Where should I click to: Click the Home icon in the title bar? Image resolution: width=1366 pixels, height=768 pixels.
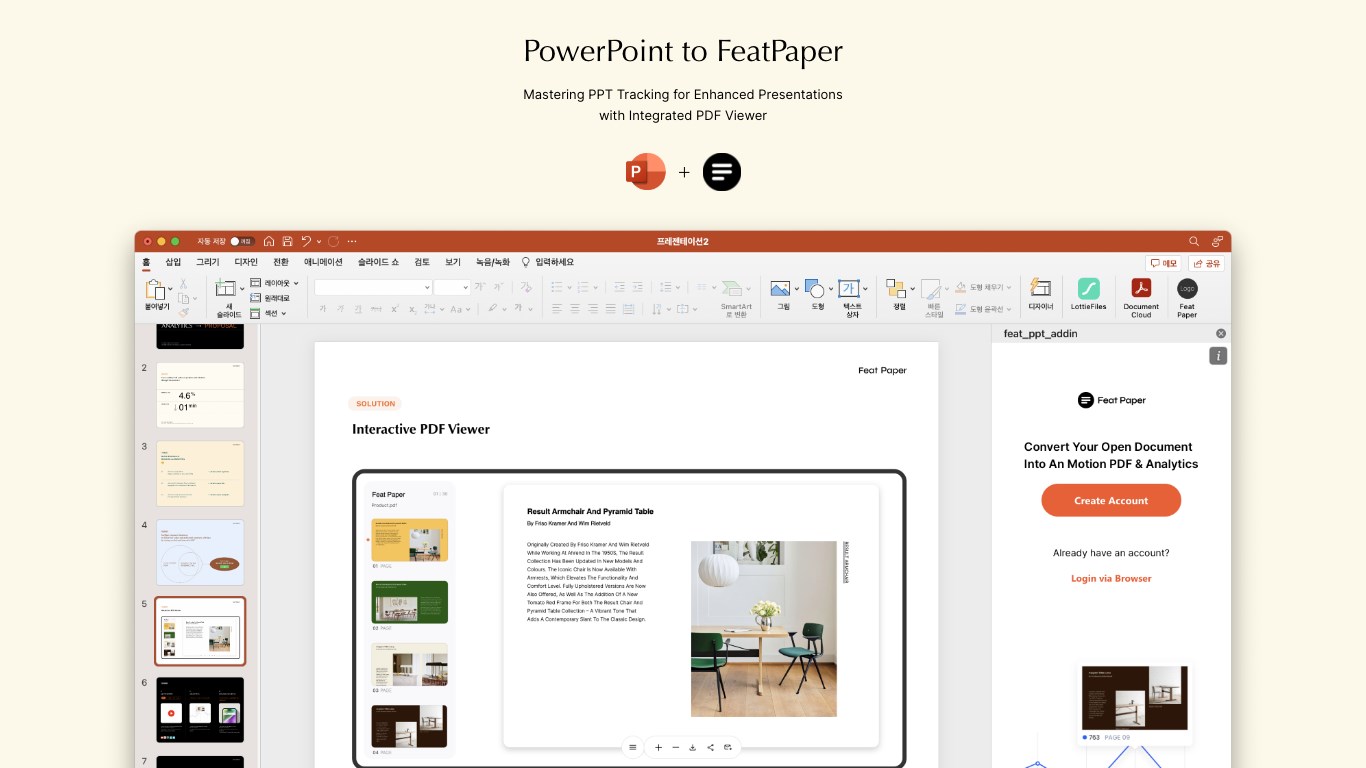(x=269, y=241)
